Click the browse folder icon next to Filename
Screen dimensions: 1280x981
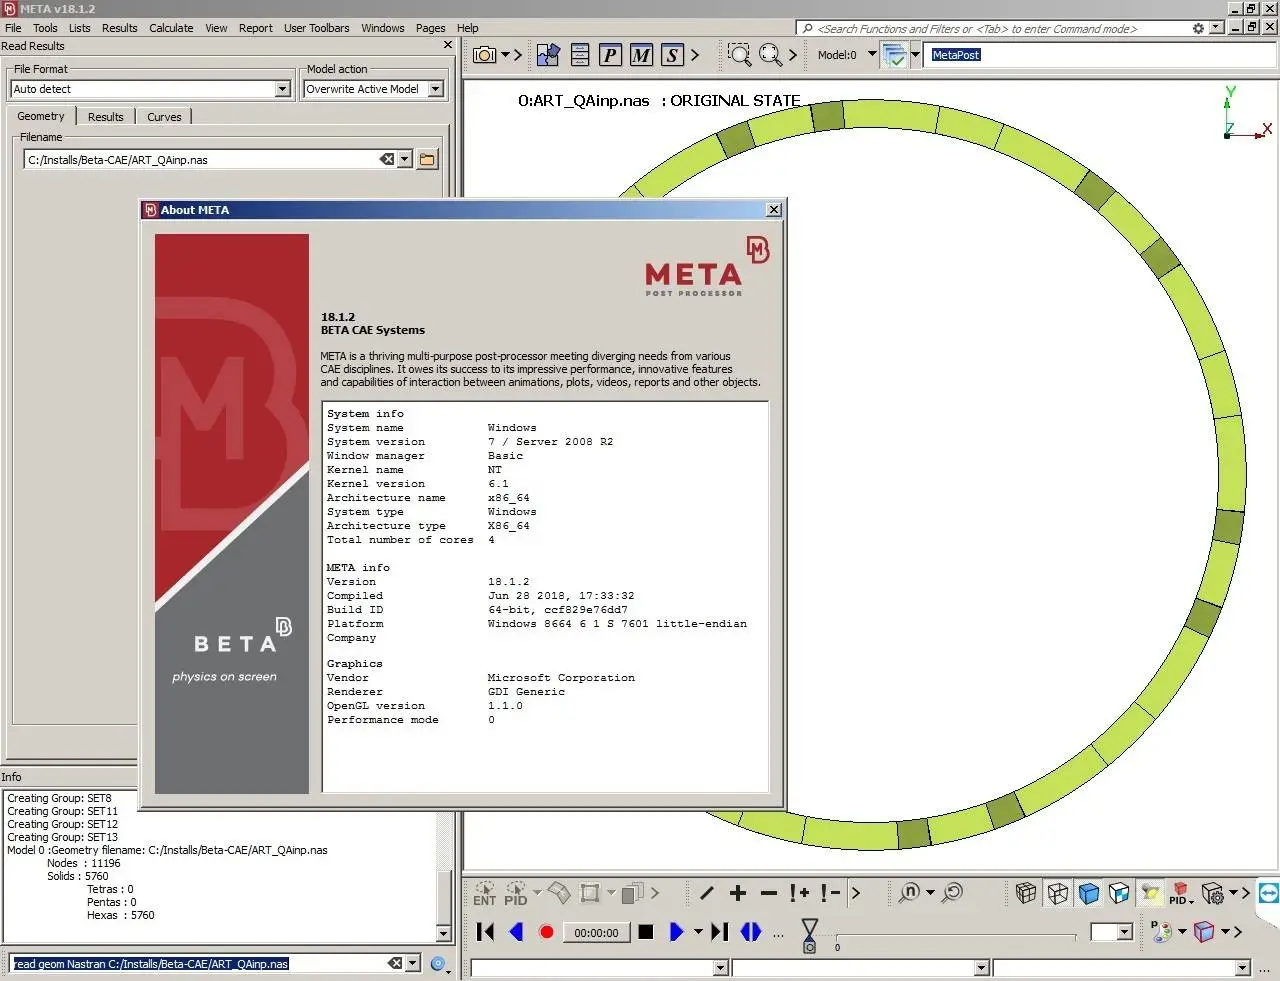pyautogui.click(x=427, y=160)
